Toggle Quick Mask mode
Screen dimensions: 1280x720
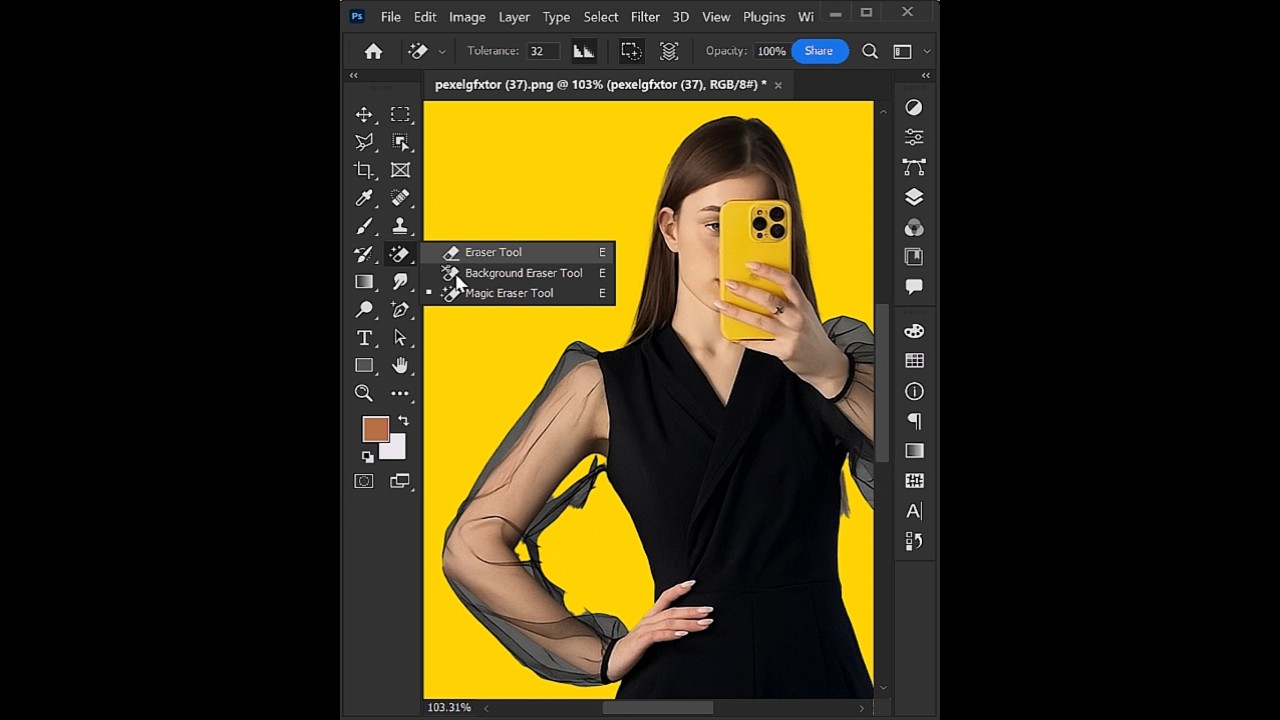click(x=364, y=481)
